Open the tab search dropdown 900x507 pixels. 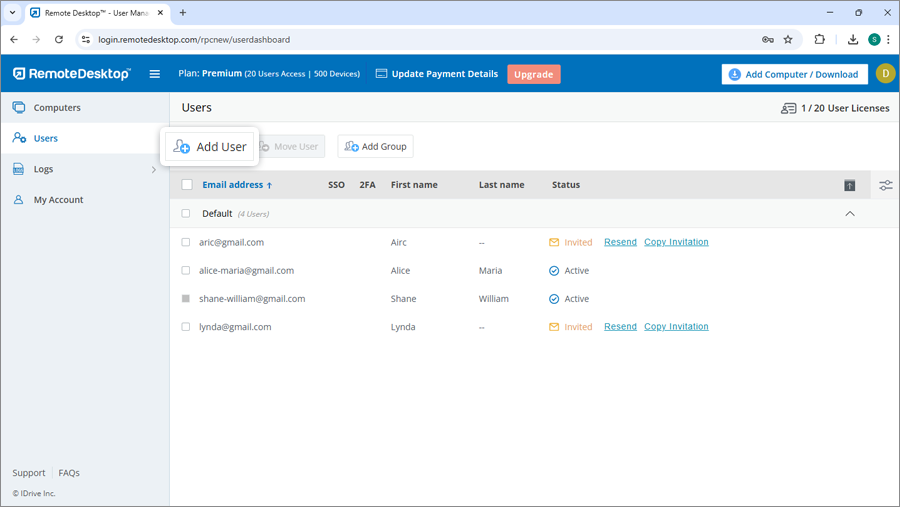coord(12,13)
